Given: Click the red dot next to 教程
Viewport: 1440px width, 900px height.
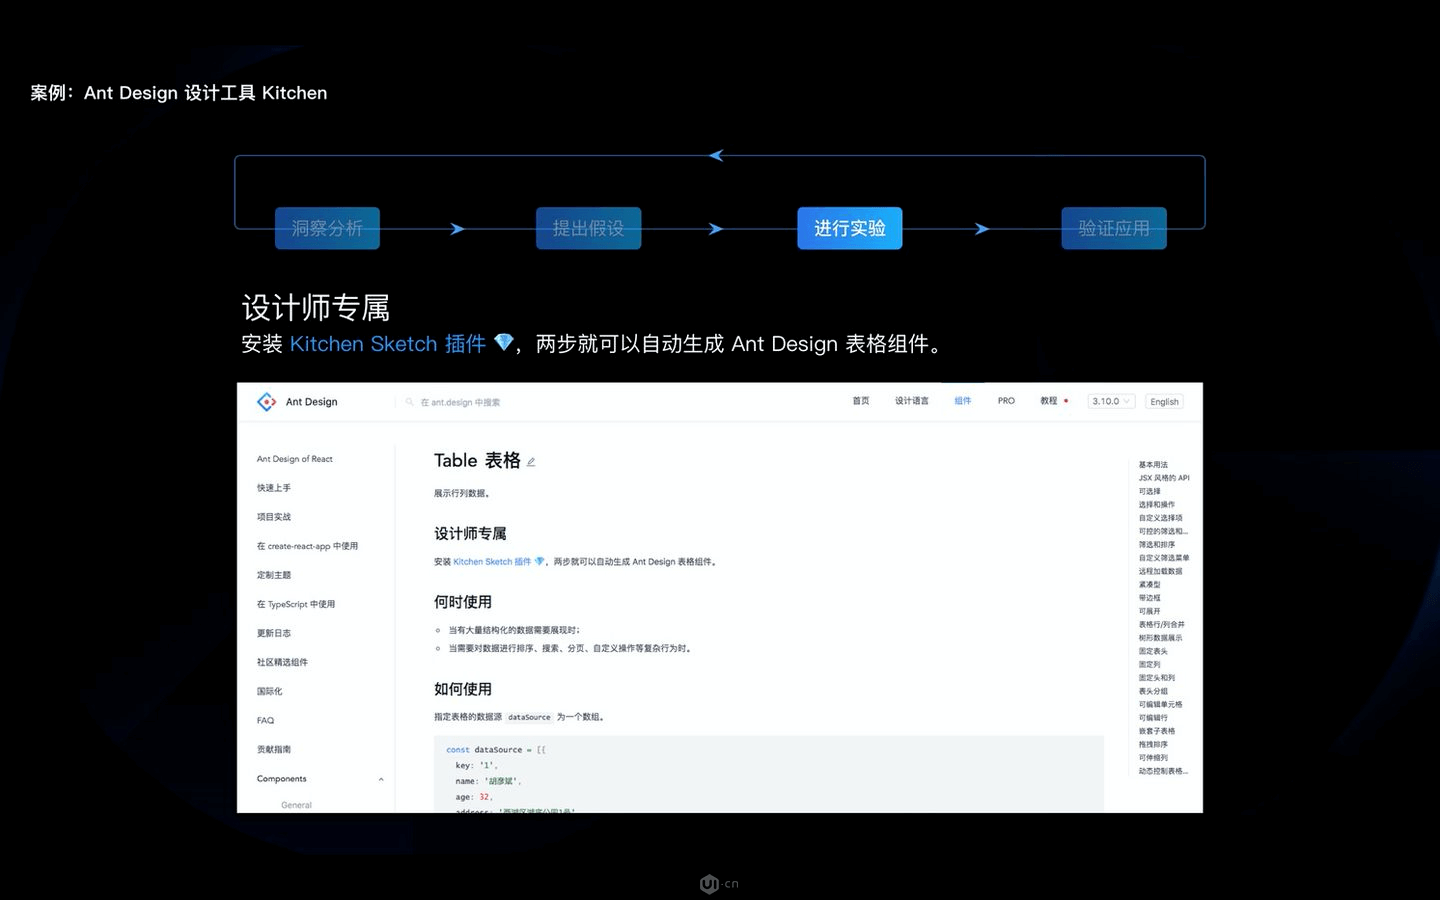Looking at the screenshot, I should (1066, 401).
